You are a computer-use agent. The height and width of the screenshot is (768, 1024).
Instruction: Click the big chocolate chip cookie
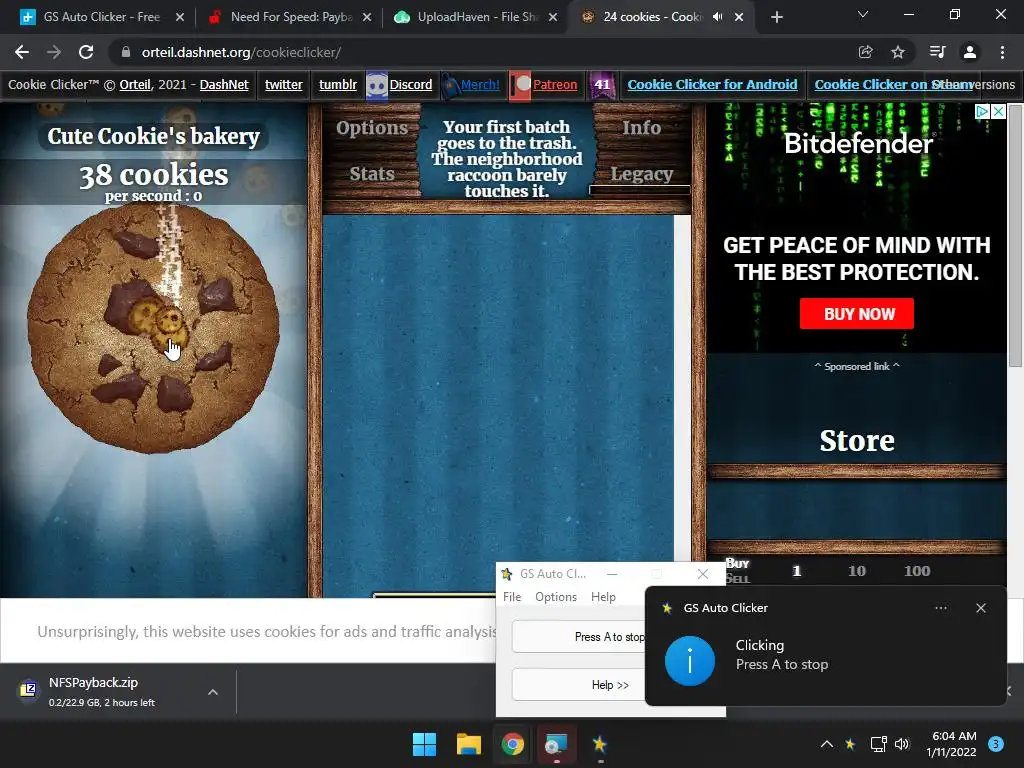[154, 328]
